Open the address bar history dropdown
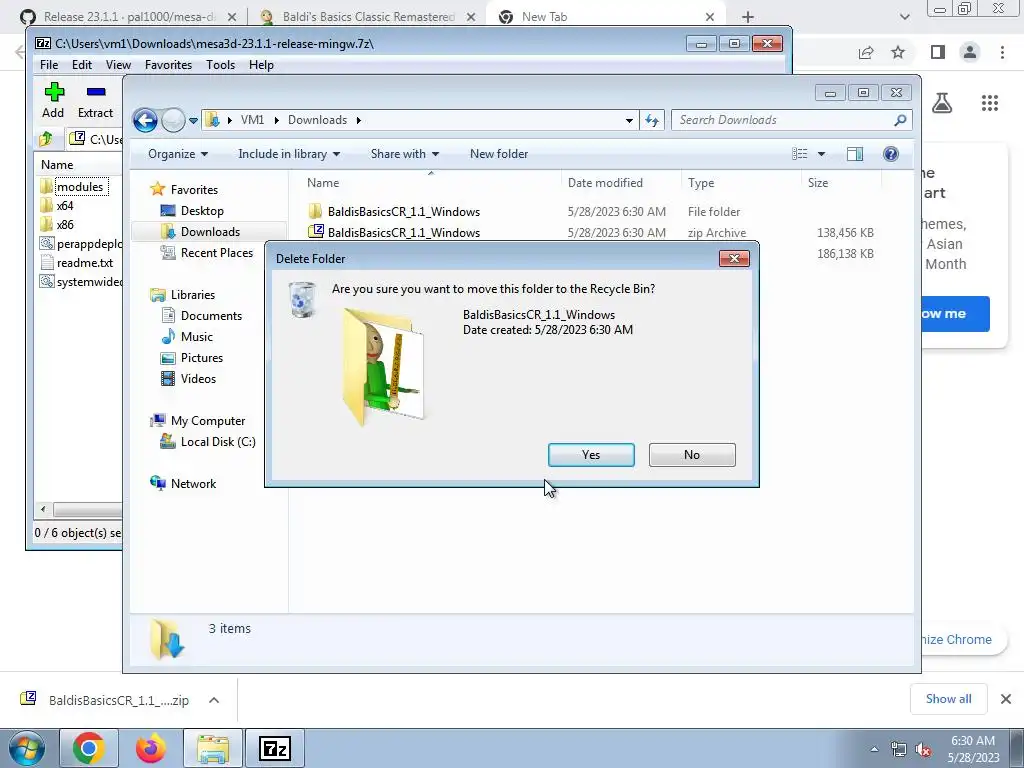This screenshot has width=1024, height=768. [x=629, y=121]
